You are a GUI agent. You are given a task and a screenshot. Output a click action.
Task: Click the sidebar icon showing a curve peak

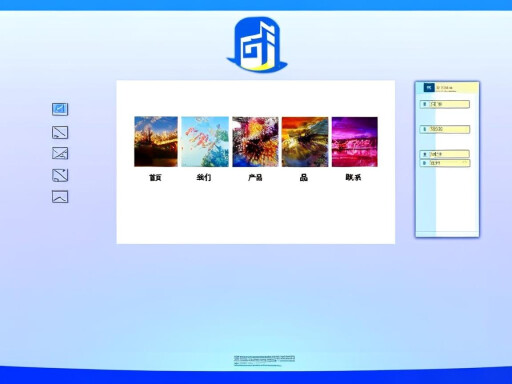pos(60,197)
